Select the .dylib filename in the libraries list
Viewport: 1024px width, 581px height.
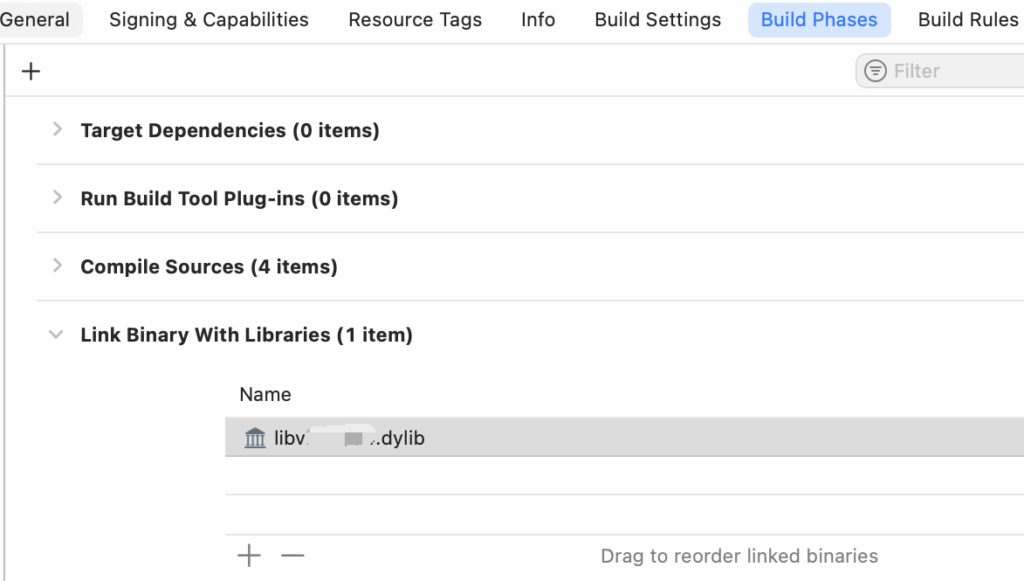tap(350, 438)
